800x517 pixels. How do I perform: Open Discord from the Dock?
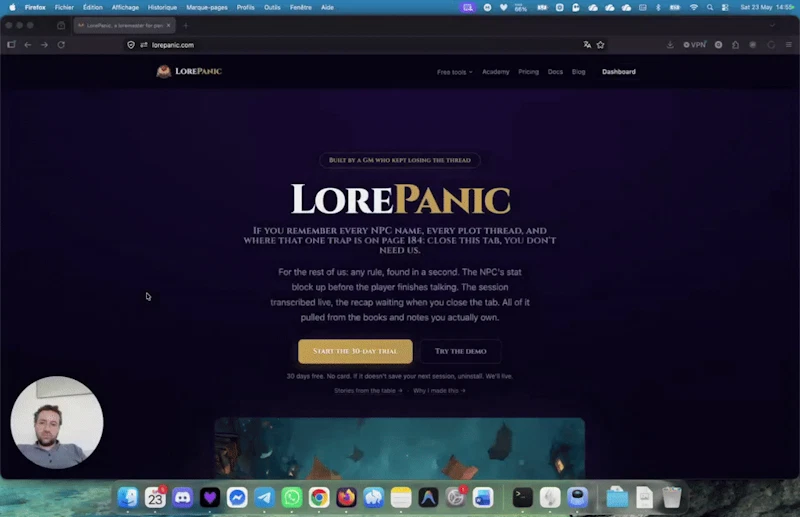point(183,497)
